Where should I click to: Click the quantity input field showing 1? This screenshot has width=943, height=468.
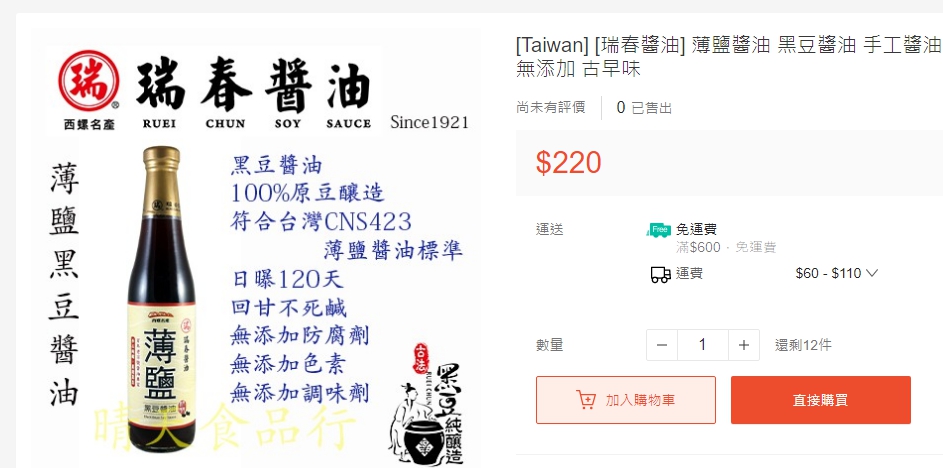[x=703, y=345]
